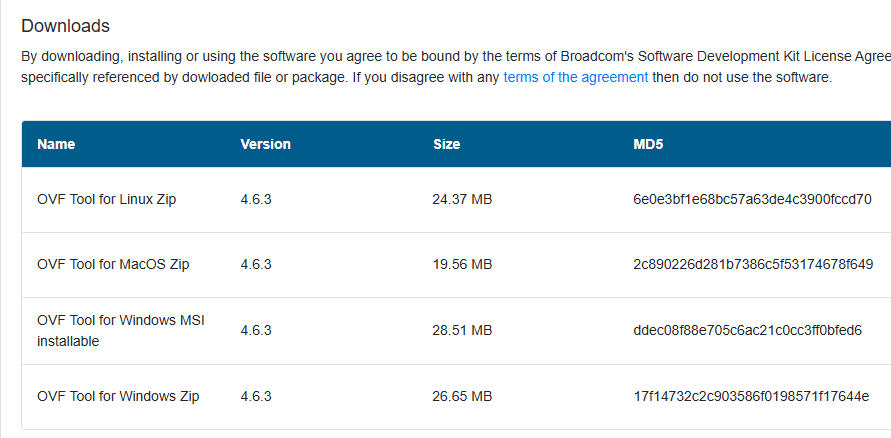Open the terms of the agreement link
The height and width of the screenshot is (438, 891).
[x=576, y=77]
